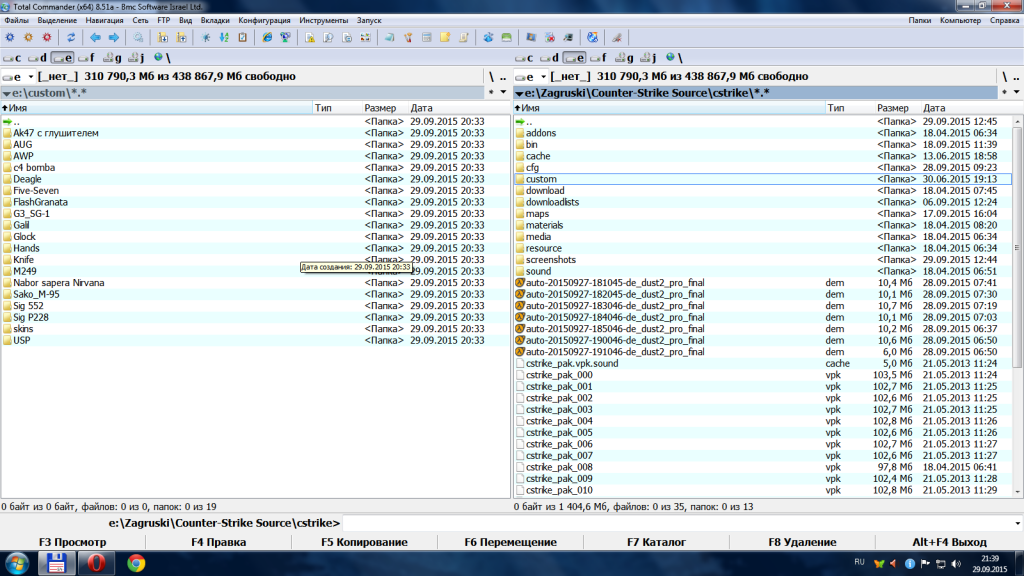Expand left panel directory history arrow
Viewport: 1024px width, 576px height.
pyautogui.click(x=504, y=92)
